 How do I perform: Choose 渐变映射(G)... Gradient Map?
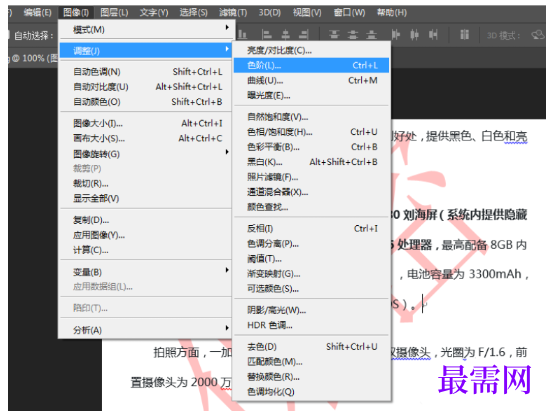click(311, 274)
